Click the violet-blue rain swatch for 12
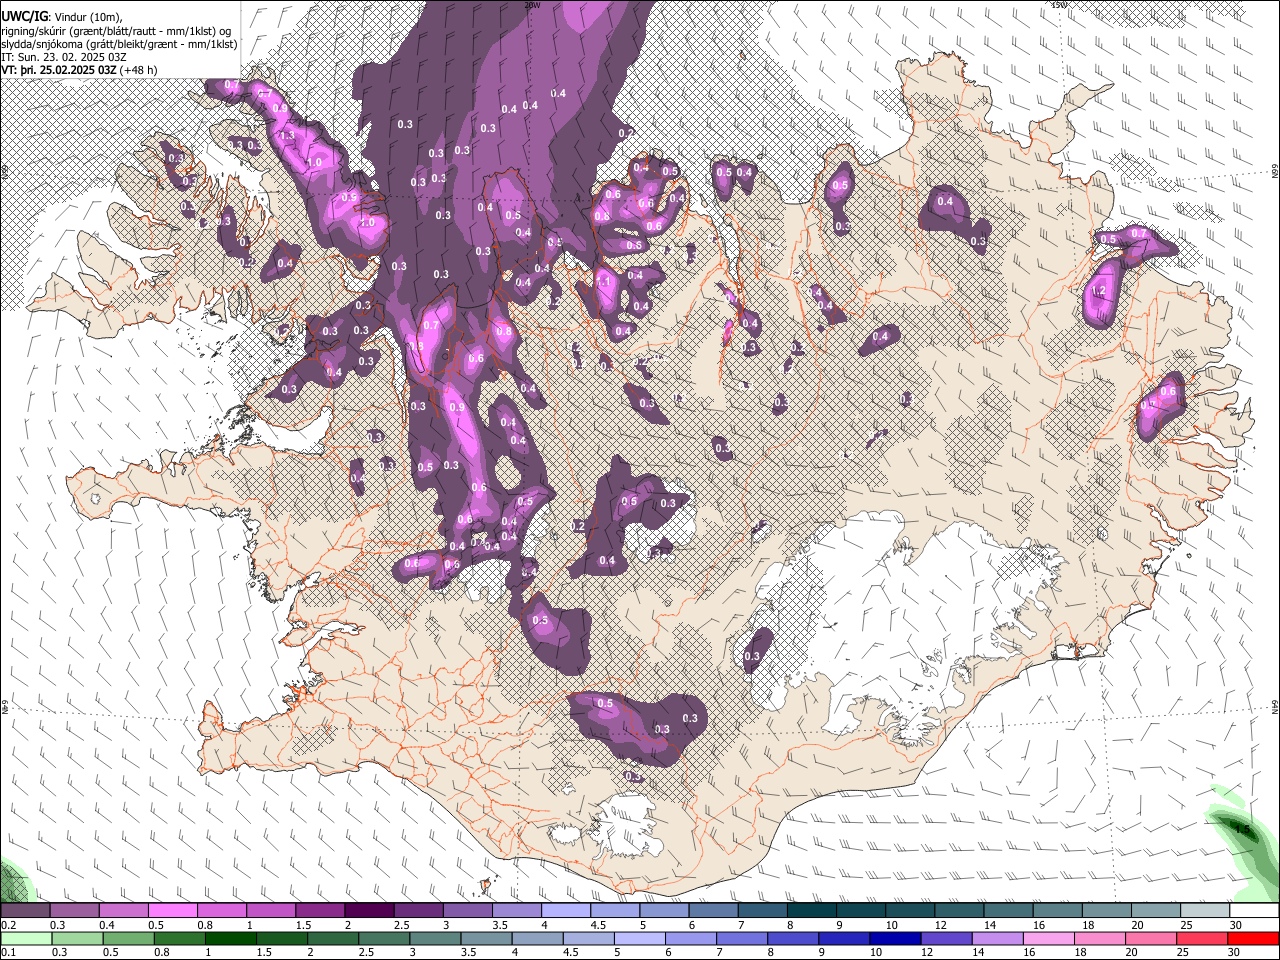 [945, 938]
